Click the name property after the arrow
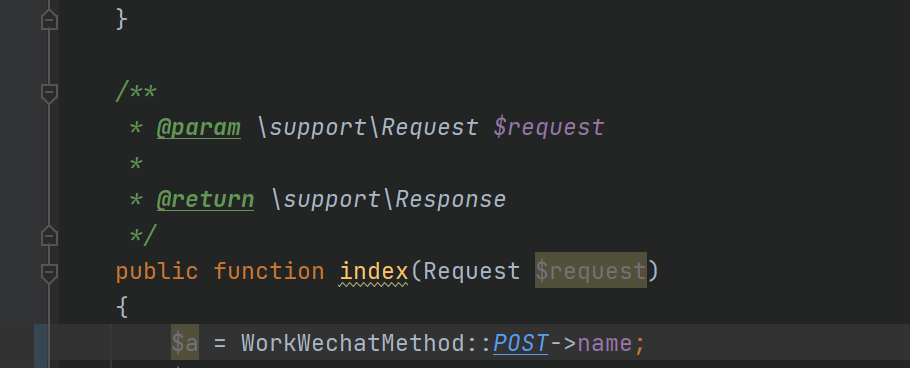This screenshot has height=368, width=910. click(604, 344)
